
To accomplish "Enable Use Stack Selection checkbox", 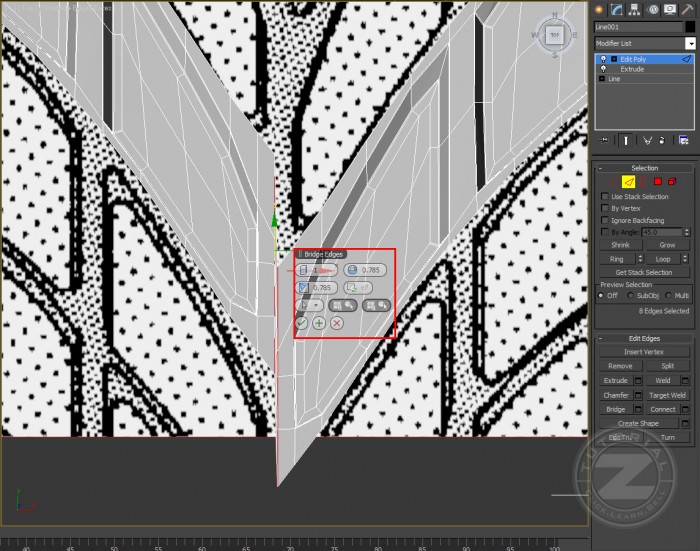I will click(x=604, y=197).
